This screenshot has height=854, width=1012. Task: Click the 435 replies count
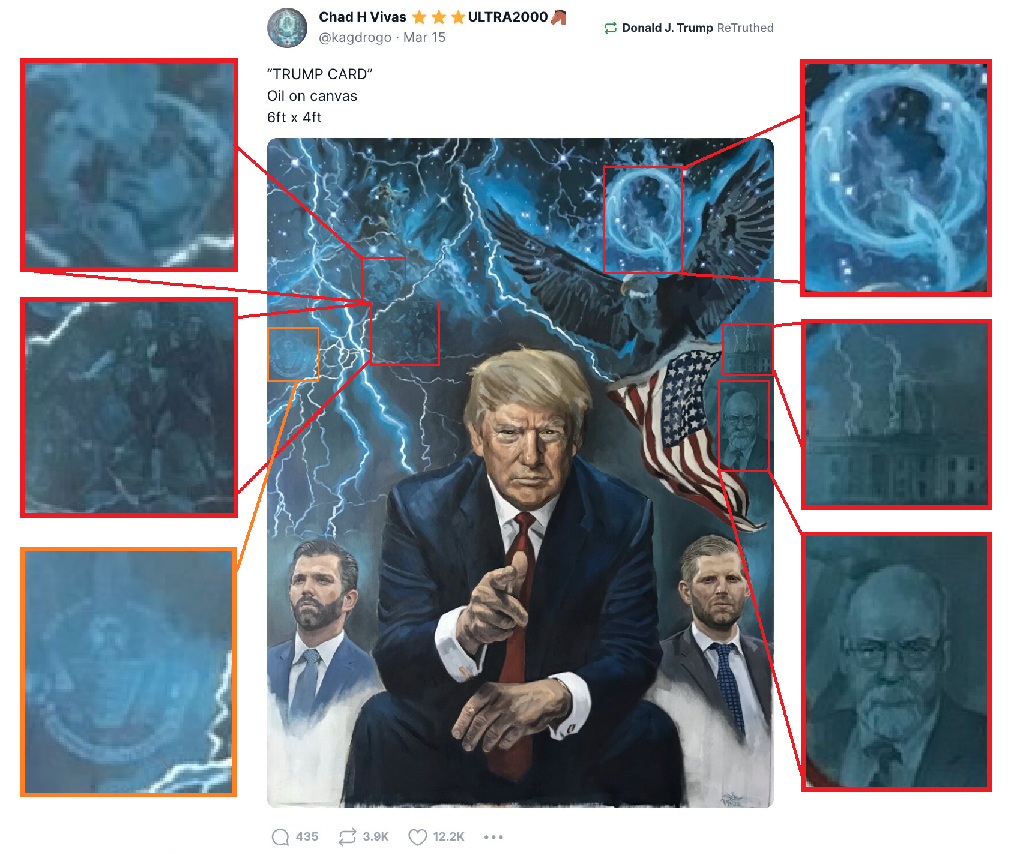tap(307, 837)
